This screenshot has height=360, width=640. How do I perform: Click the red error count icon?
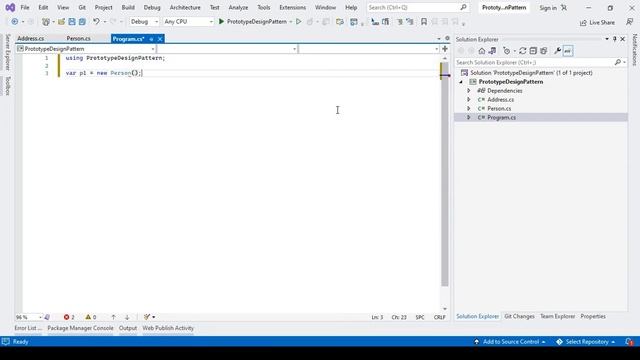(x=66, y=317)
